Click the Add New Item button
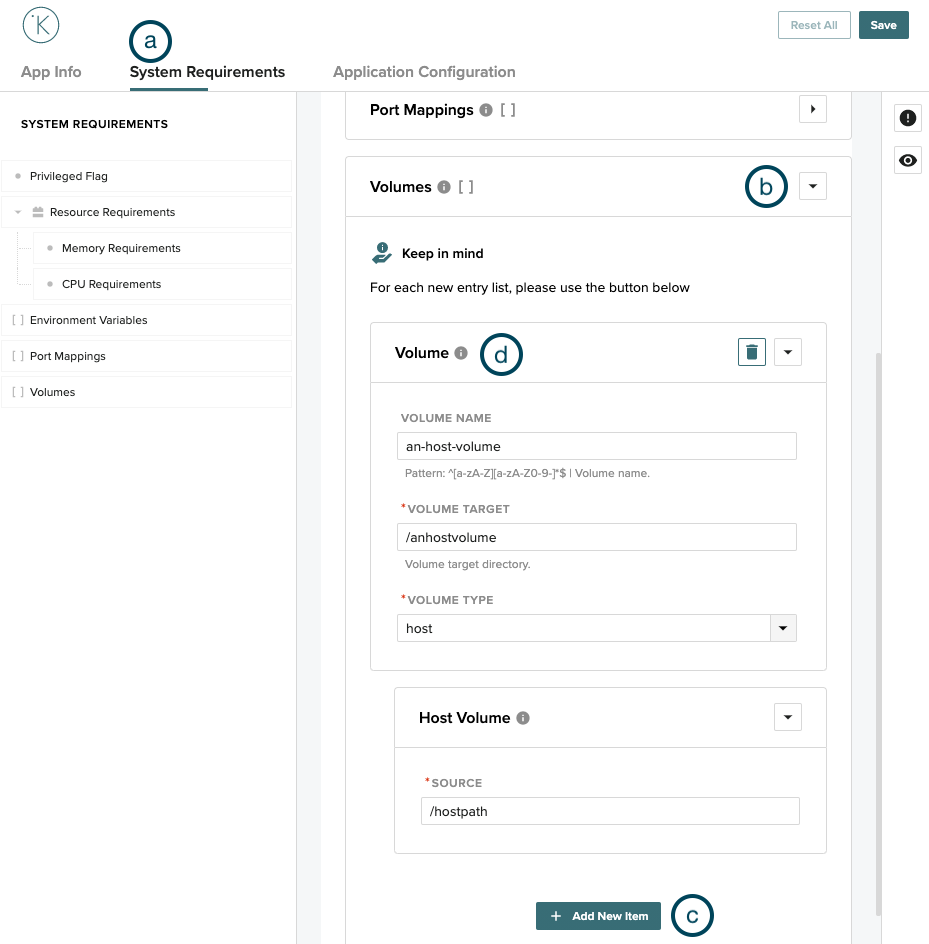The width and height of the screenshot is (929, 944). click(598, 915)
